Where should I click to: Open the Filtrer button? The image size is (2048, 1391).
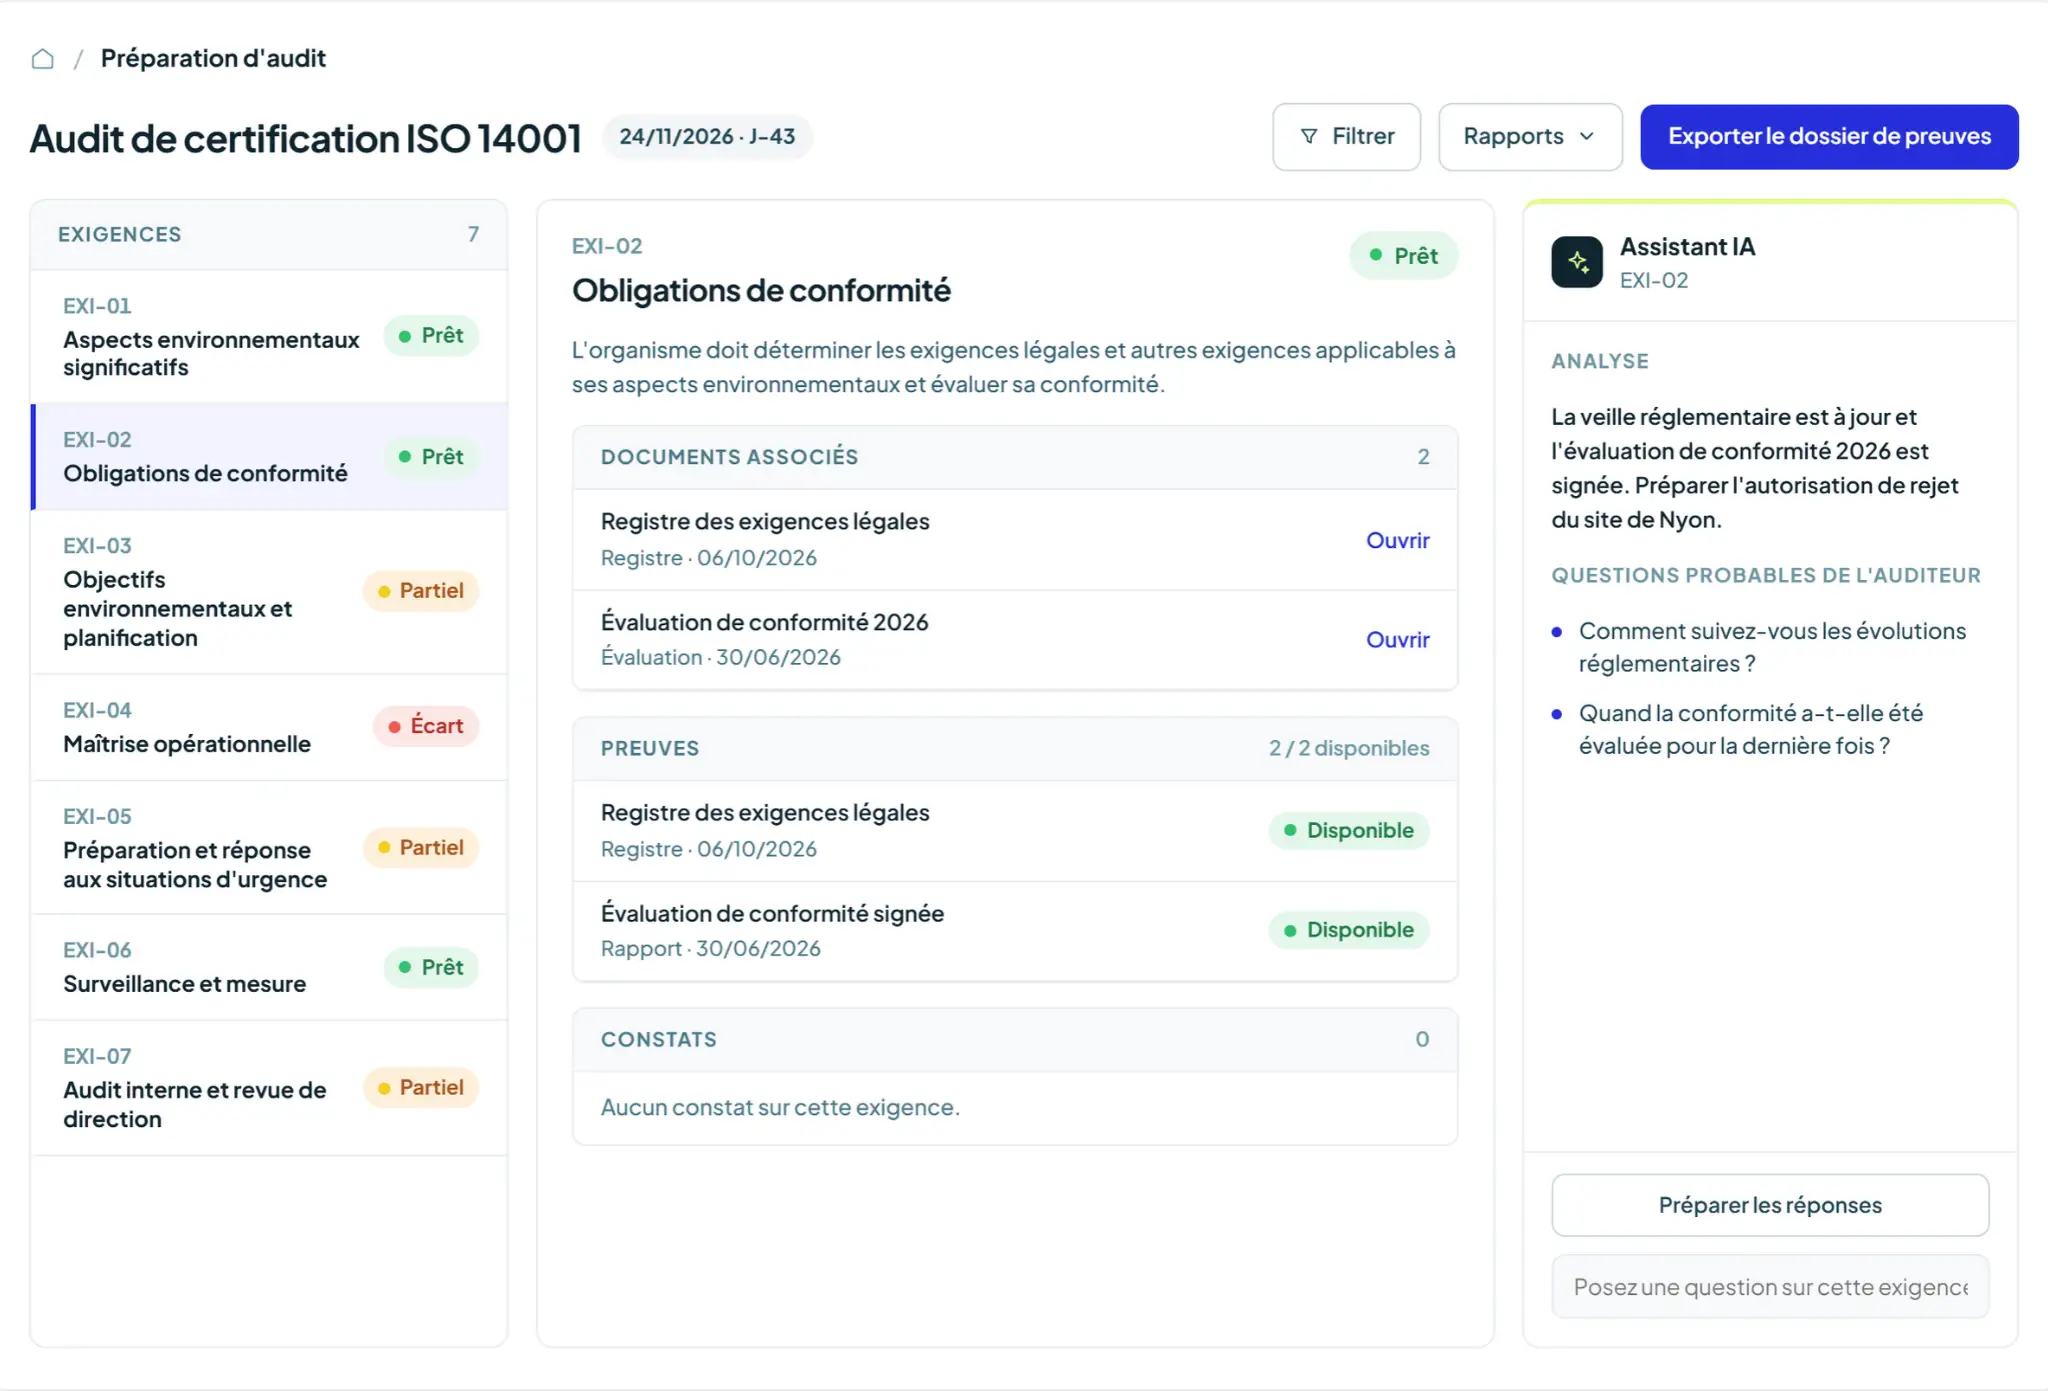click(1346, 137)
